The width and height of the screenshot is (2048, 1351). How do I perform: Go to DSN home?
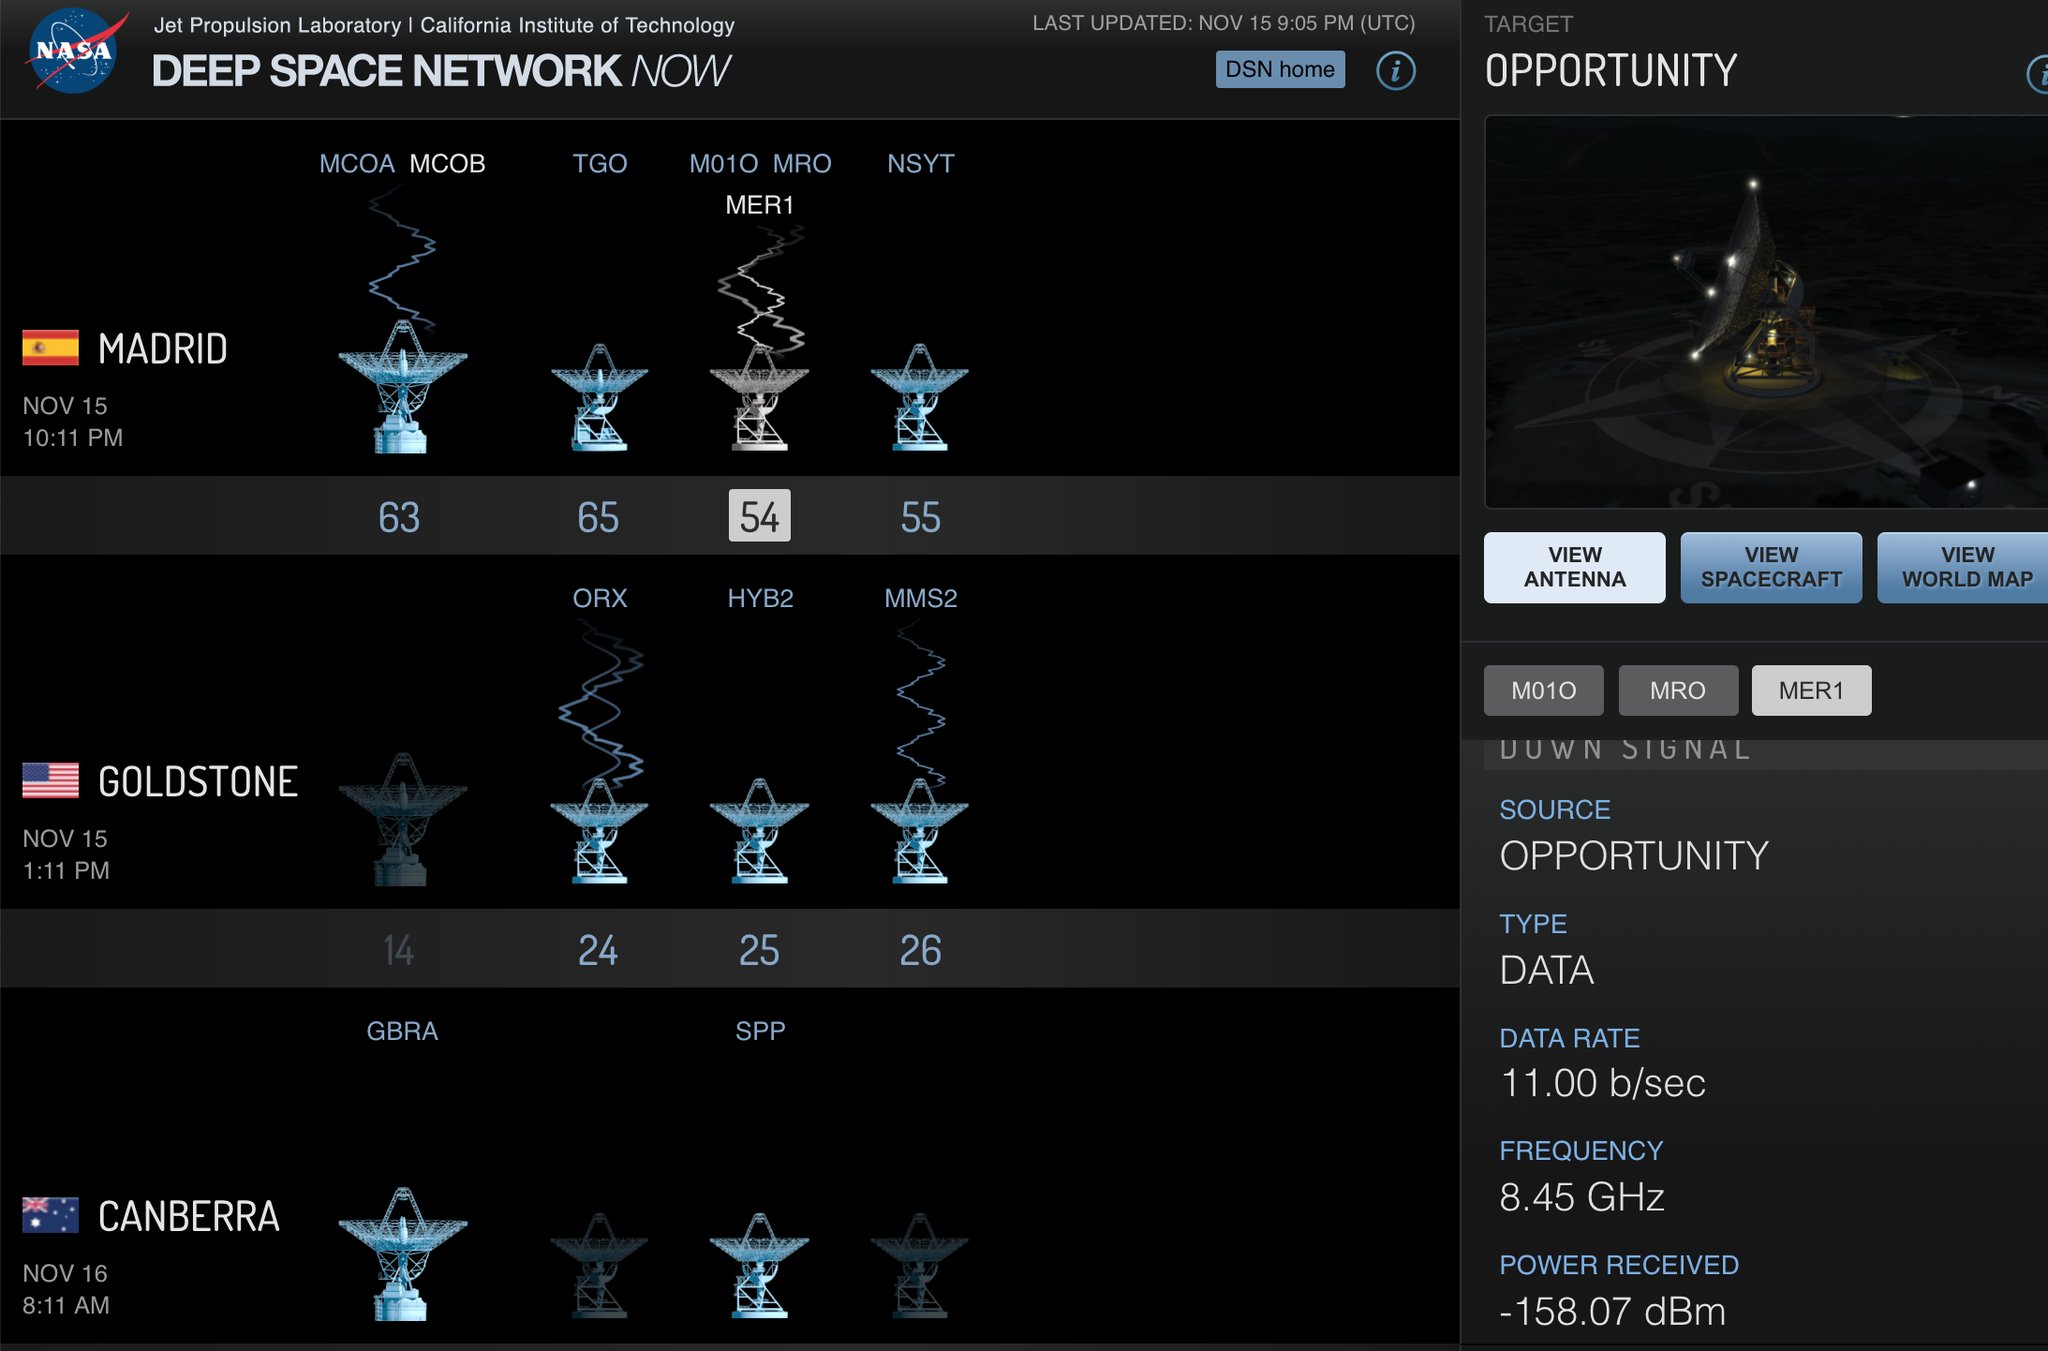pos(1279,69)
